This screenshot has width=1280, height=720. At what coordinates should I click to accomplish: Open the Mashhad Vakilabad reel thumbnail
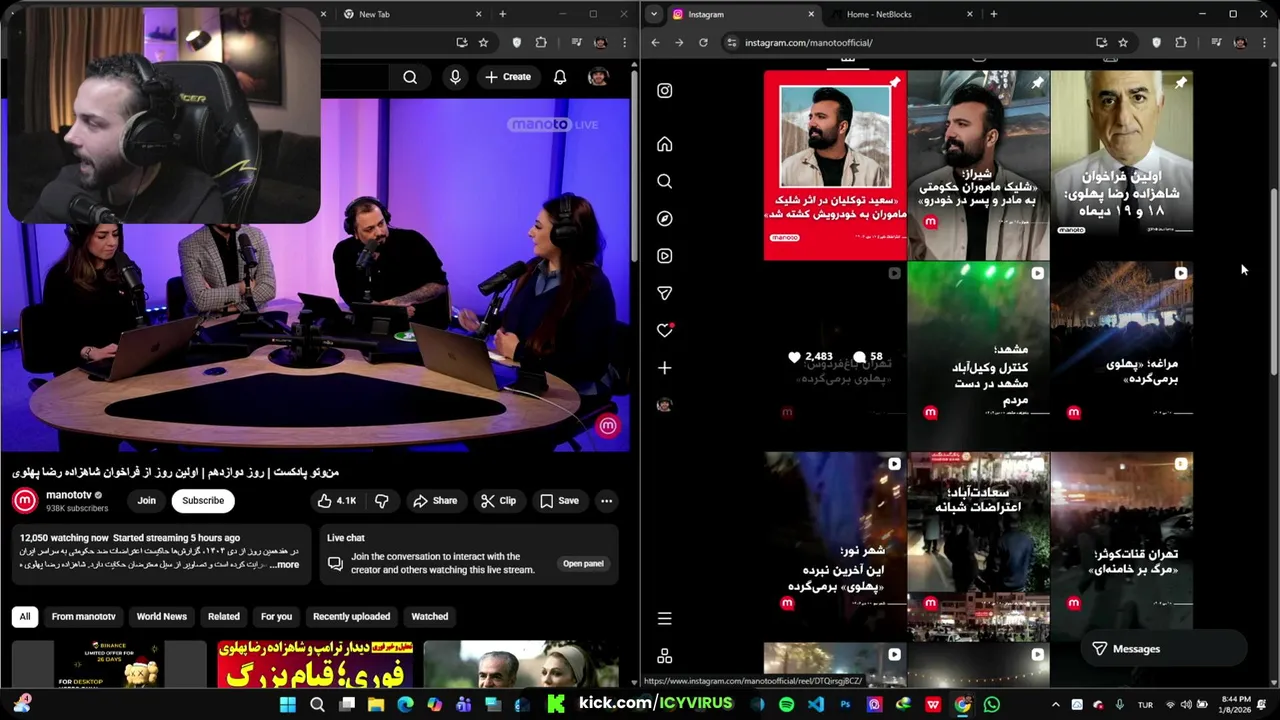[978, 356]
